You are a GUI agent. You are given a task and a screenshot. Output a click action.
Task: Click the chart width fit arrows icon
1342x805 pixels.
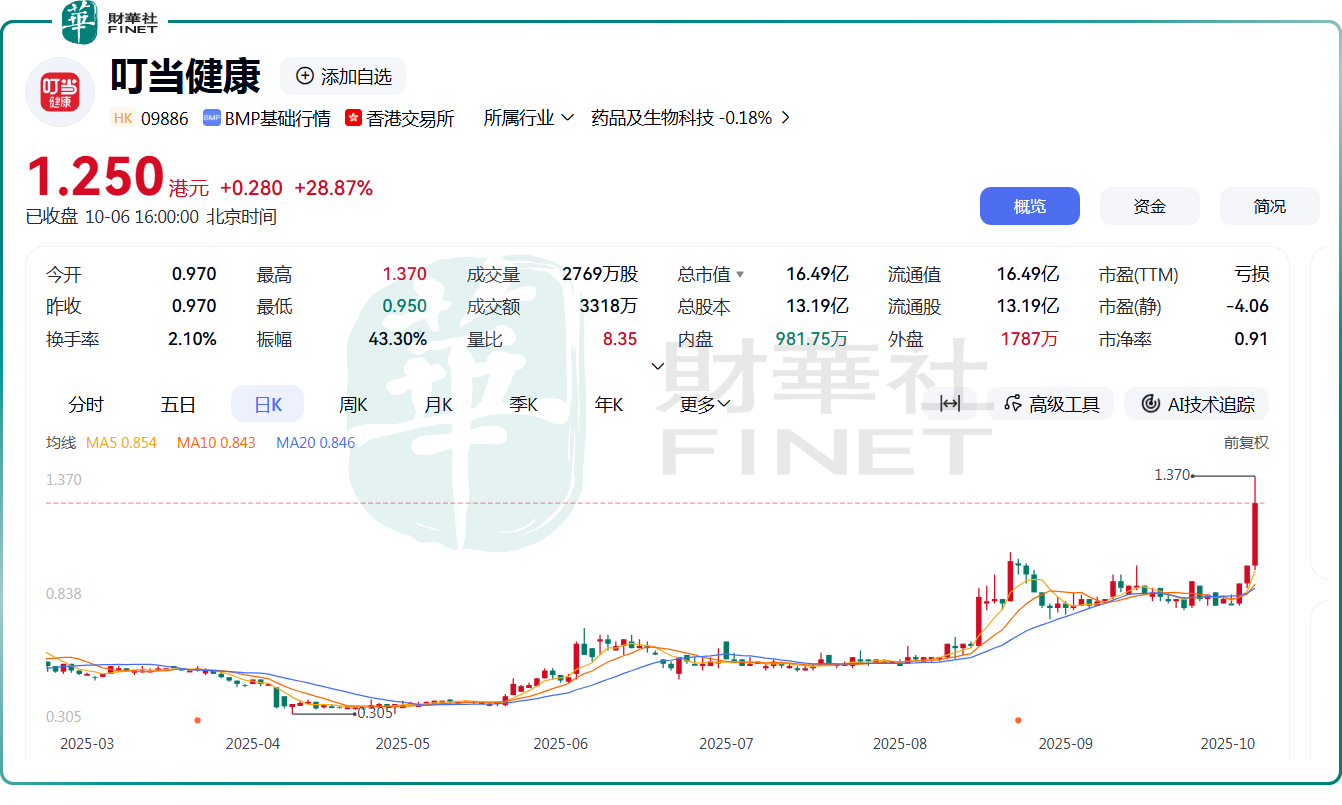[x=950, y=404]
